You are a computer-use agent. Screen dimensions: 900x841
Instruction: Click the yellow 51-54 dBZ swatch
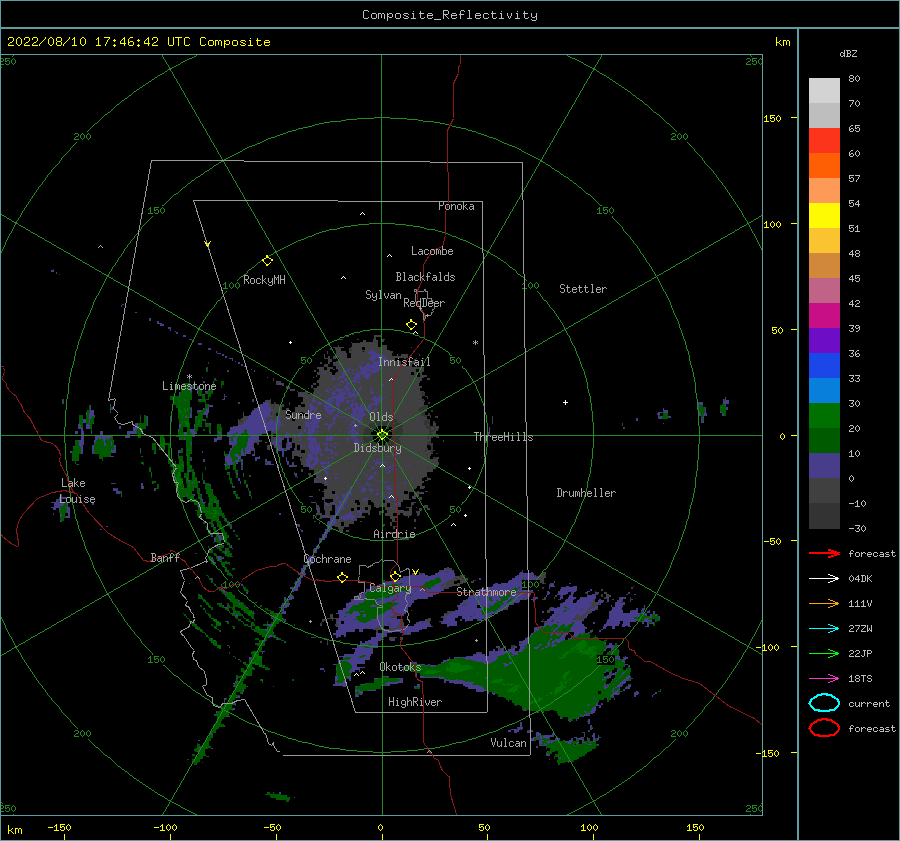824,215
